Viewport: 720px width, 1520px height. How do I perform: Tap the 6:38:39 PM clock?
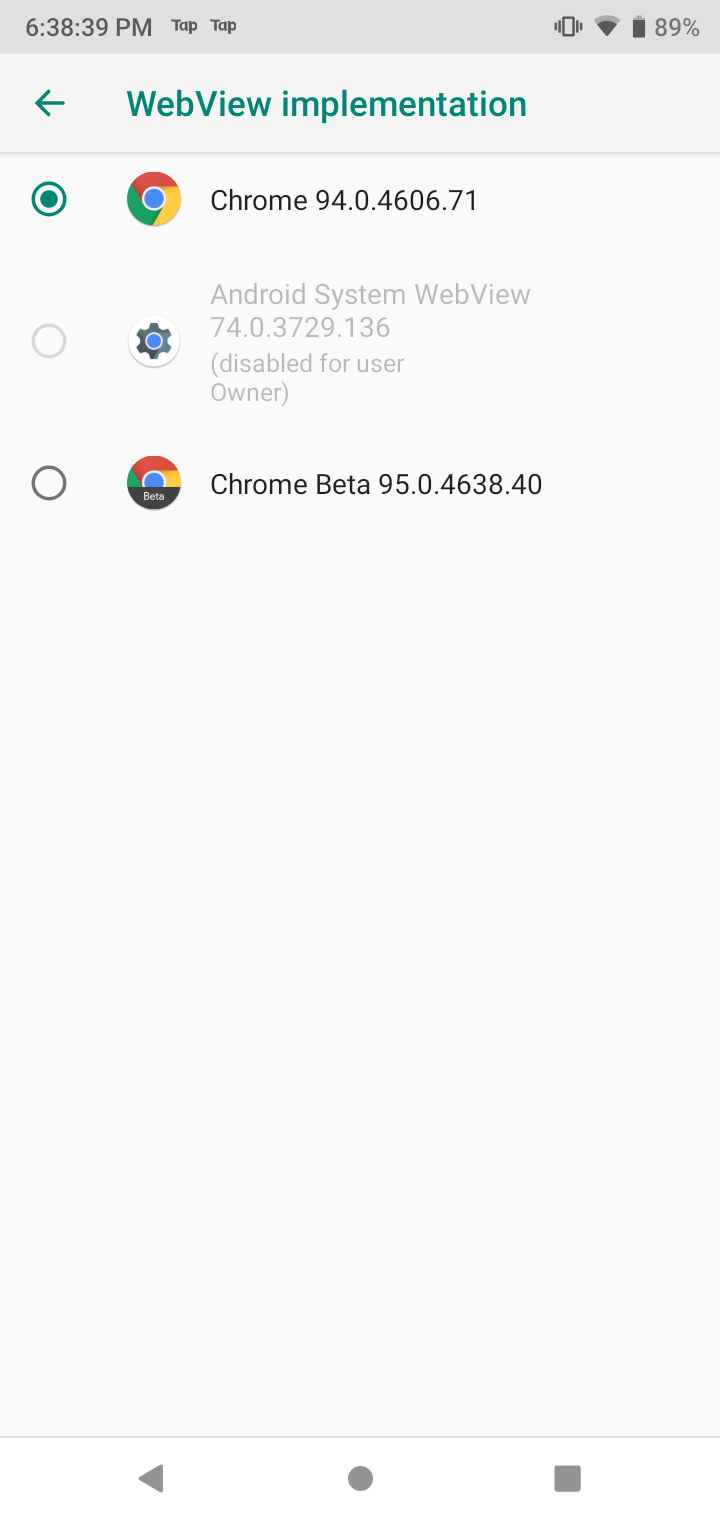[x=89, y=27]
